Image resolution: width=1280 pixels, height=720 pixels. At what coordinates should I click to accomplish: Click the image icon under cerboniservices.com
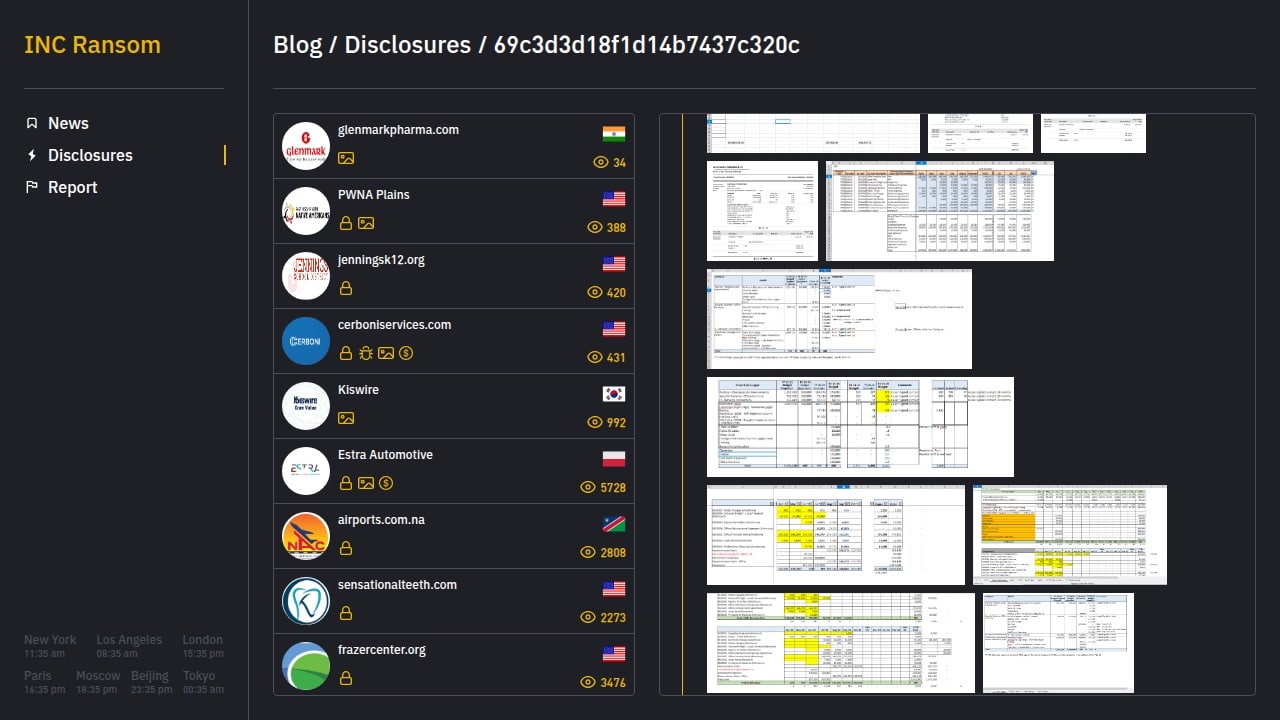(x=386, y=353)
